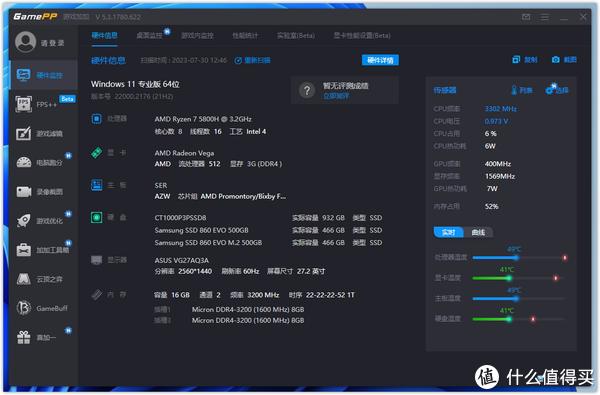This screenshot has width=600, height=395.
Task: Click the second Micron DDR4-3200 slot row
Action: pos(229,320)
